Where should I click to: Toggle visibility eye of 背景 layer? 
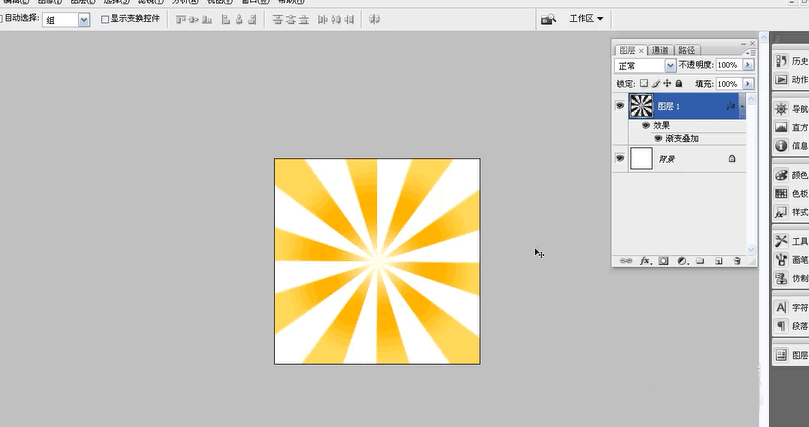620,158
